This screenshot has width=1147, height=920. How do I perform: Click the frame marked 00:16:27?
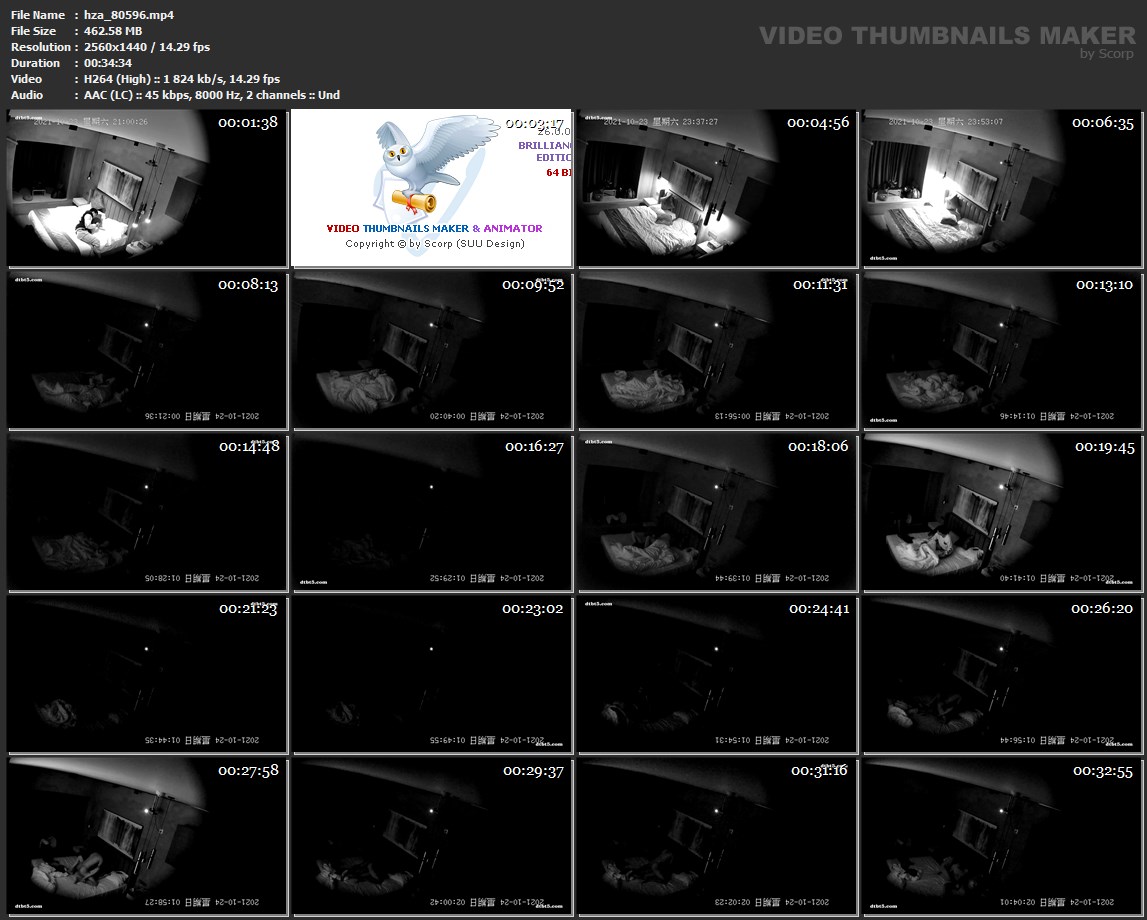[432, 512]
